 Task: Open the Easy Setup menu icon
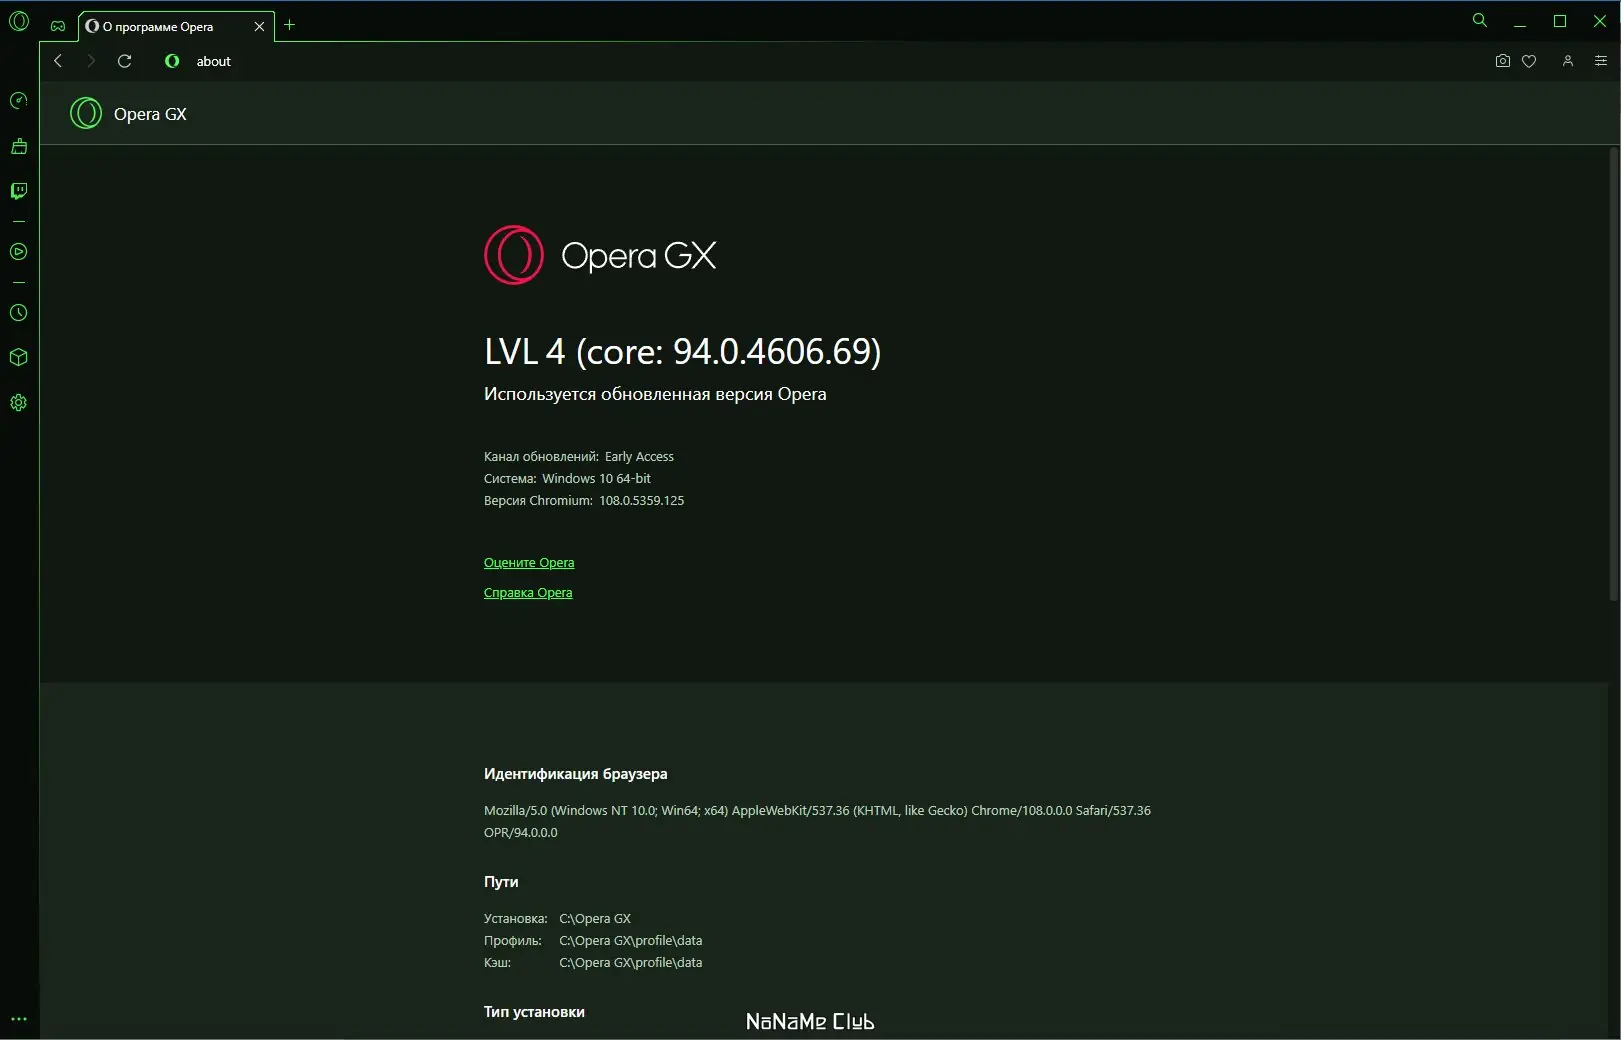coord(1601,61)
